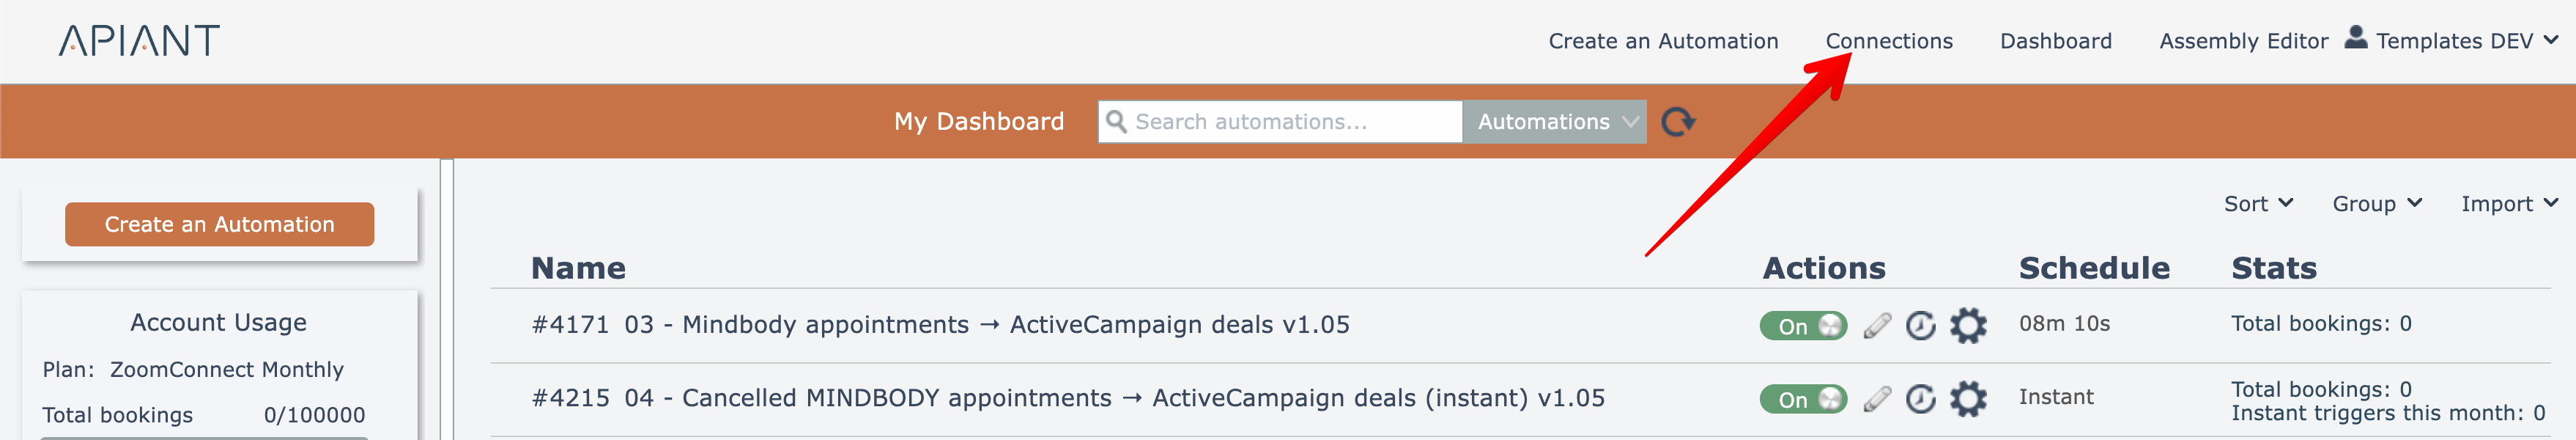This screenshot has height=440, width=2576.
Task: Open settings gear for automation #4215
Action: tap(1967, 399)
